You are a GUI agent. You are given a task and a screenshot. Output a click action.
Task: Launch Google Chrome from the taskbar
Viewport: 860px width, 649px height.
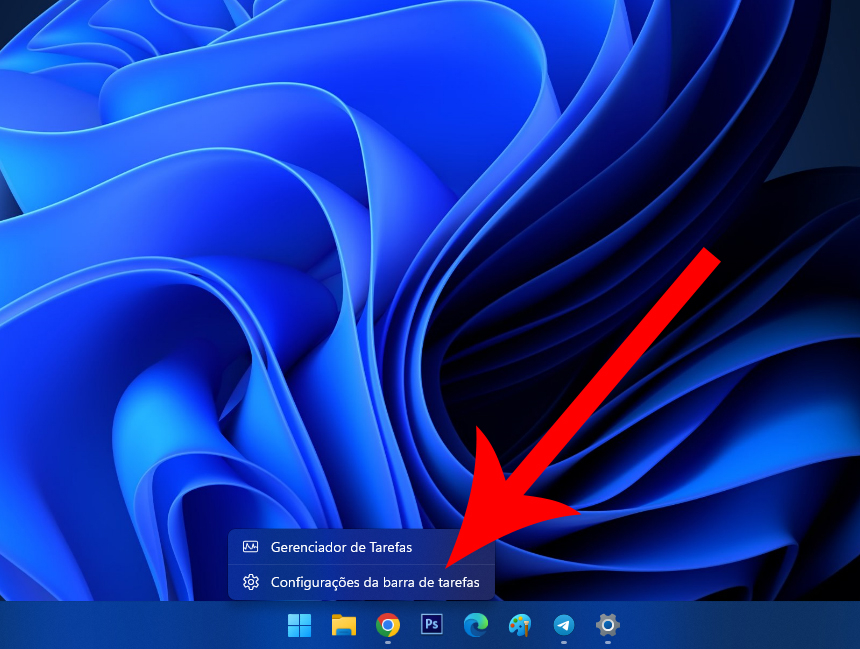coord(388,625)
